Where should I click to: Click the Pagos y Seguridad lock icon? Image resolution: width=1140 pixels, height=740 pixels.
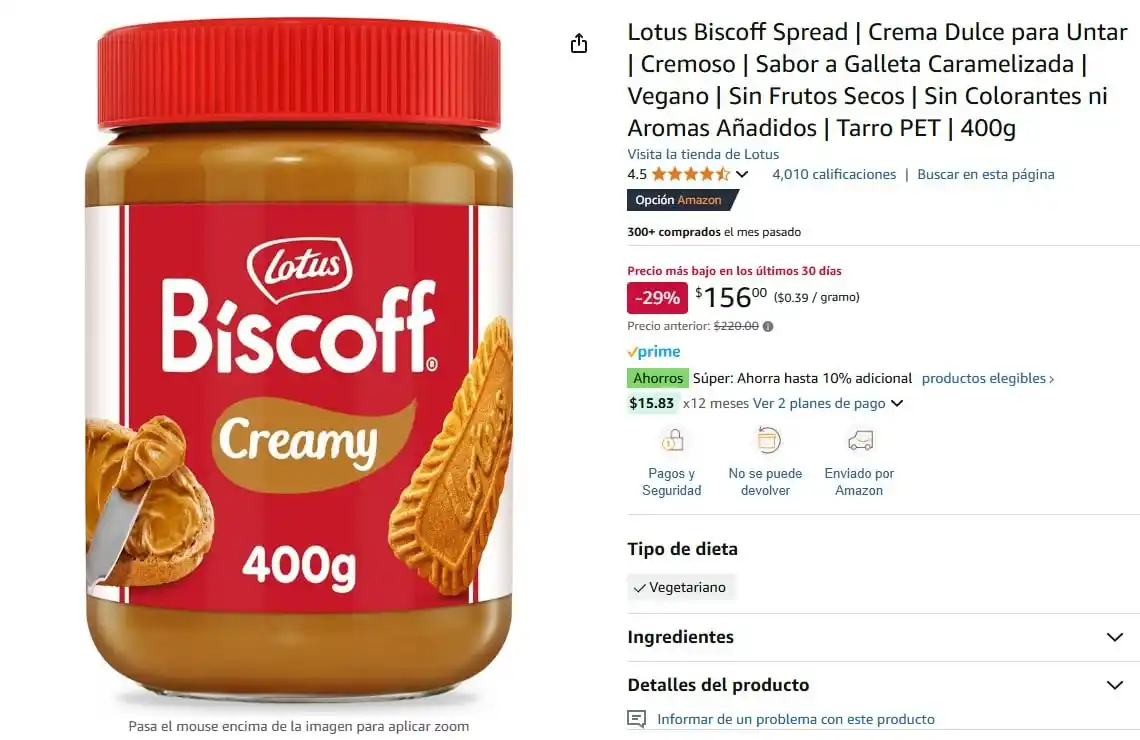pyautogui.click(x=672, y=441)
